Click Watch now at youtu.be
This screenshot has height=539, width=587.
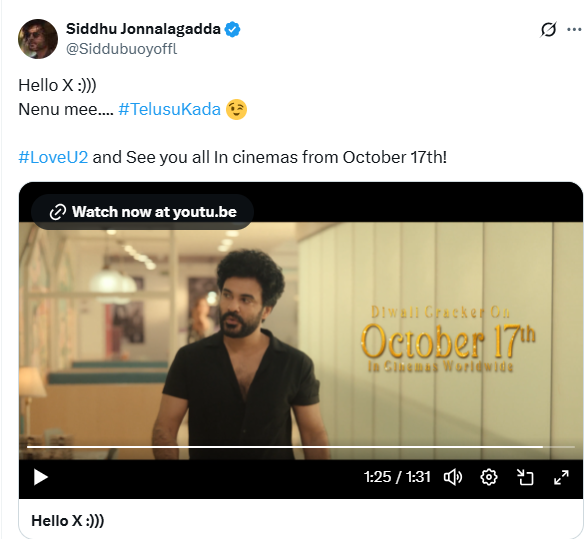143,212
